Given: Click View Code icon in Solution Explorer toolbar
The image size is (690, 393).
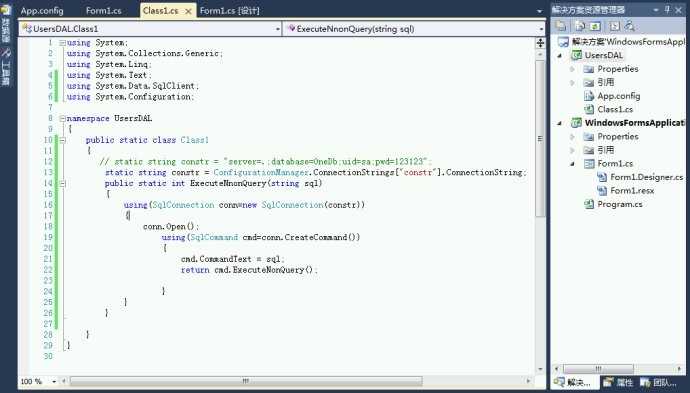Looking at the screenshot, I should click(614, 26).
